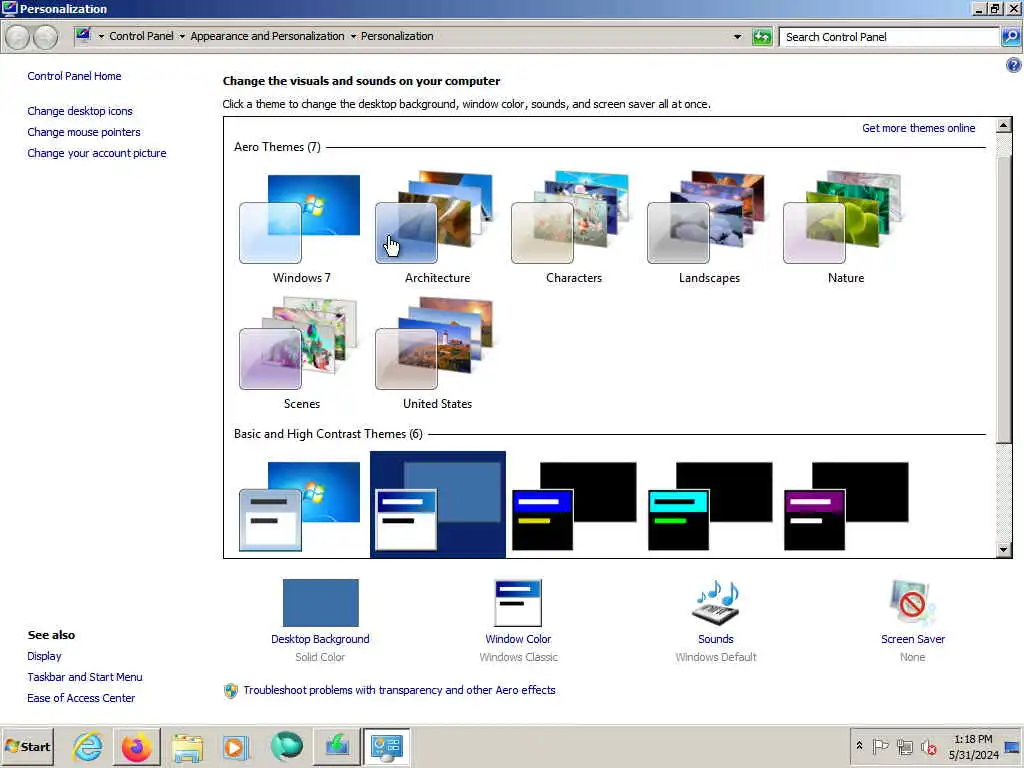The height and width of the screenshot is (768, 1024).
Task: Click the theme list scroll down arrow
Action: pos(1004,550)
